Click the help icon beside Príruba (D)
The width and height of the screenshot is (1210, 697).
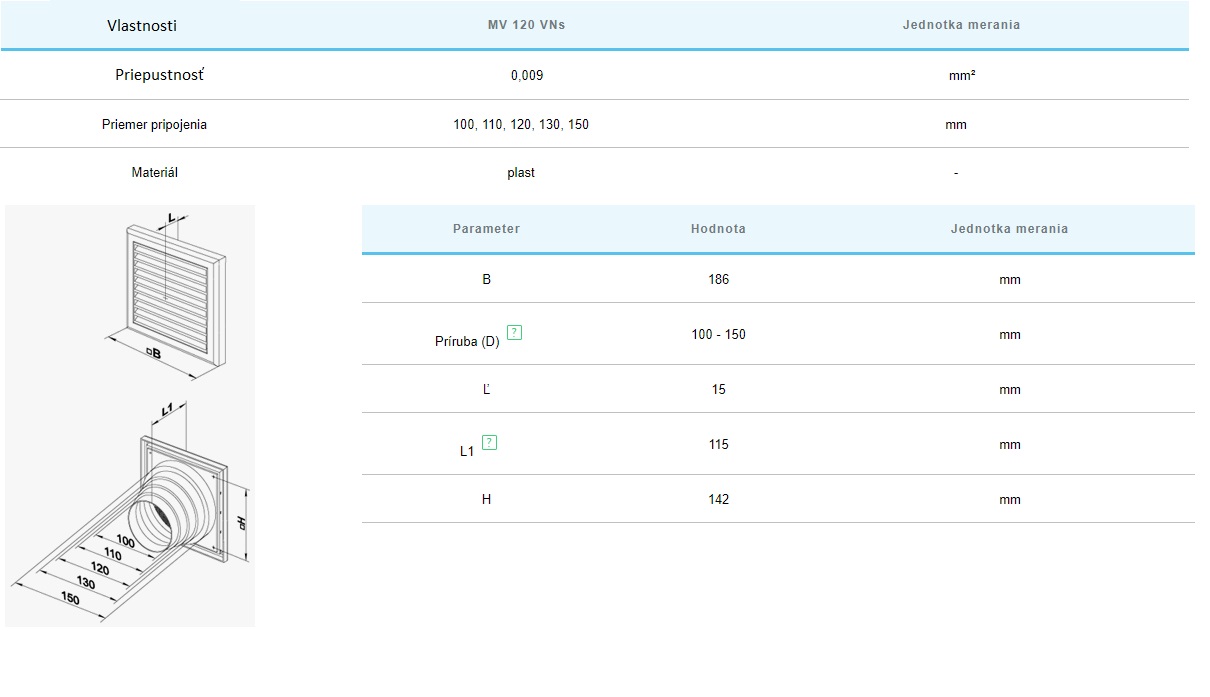[x=514, y=333]
